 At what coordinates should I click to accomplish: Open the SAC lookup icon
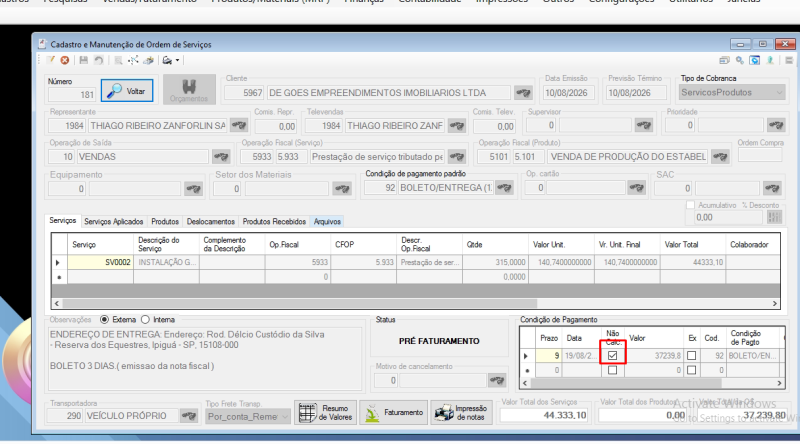coord(772,188)
